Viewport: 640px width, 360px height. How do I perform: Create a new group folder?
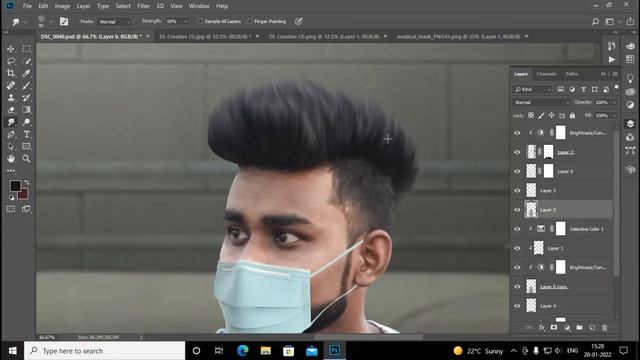pos(579,327)
